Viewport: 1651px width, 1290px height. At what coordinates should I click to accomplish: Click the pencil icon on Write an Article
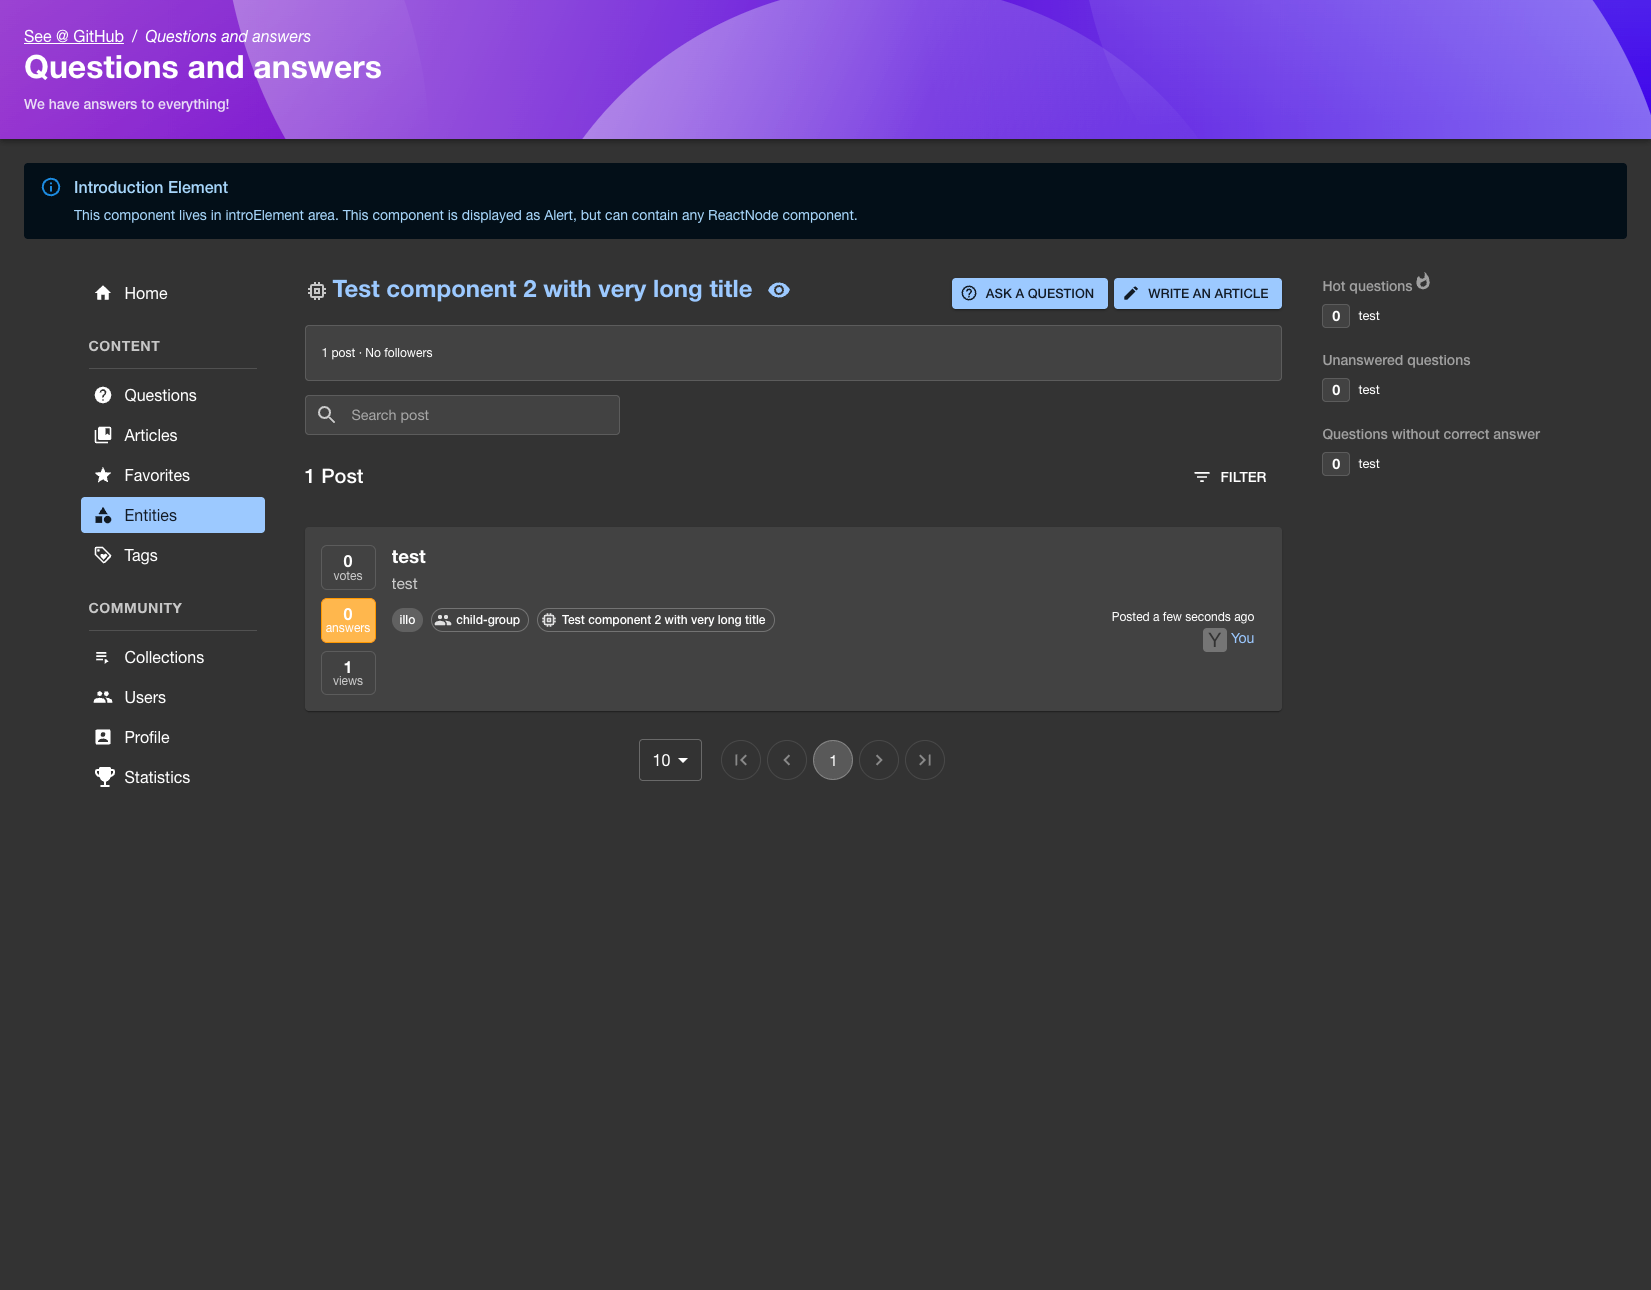pos(1131,293)
